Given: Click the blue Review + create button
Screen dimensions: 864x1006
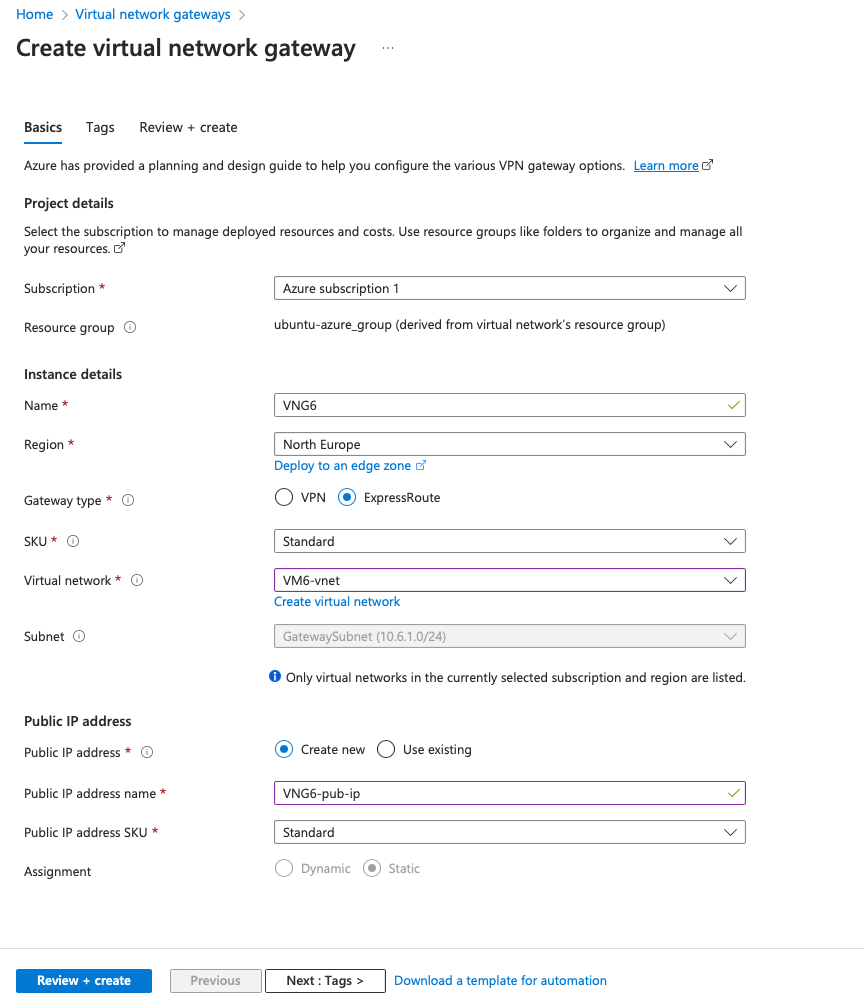Looking at the screenshot, I should [84, 980].
